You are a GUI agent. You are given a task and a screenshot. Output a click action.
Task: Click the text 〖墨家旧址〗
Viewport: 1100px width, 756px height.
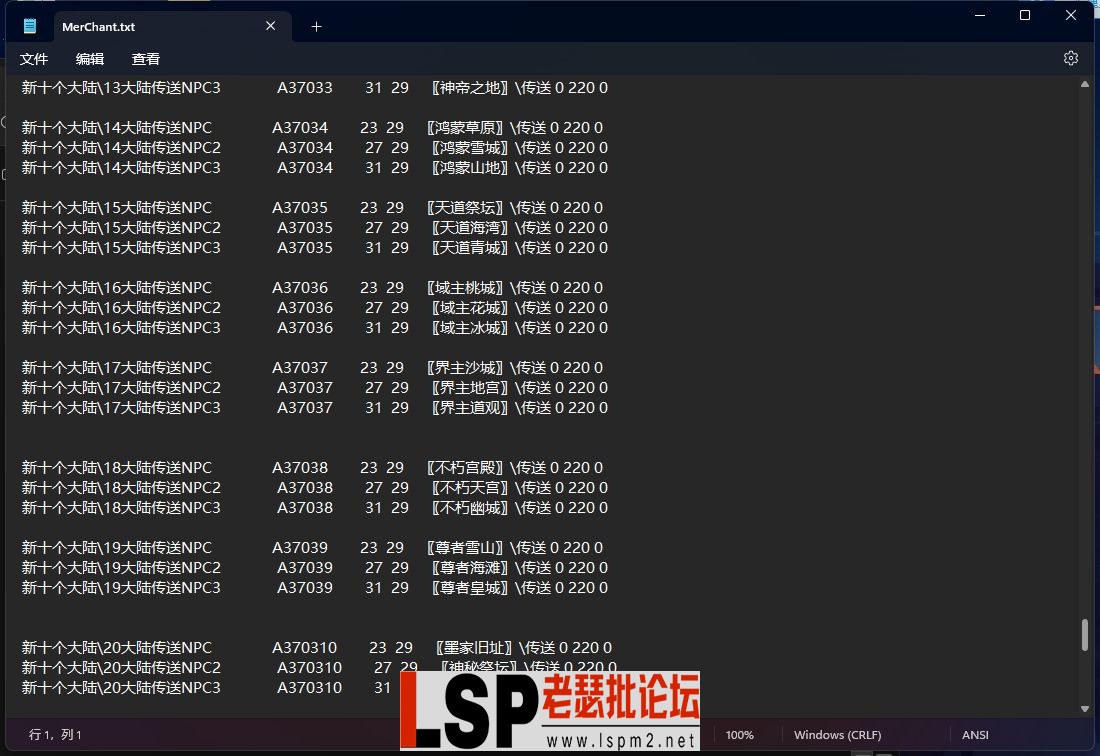pyautogui.click(x=474, y=647)
